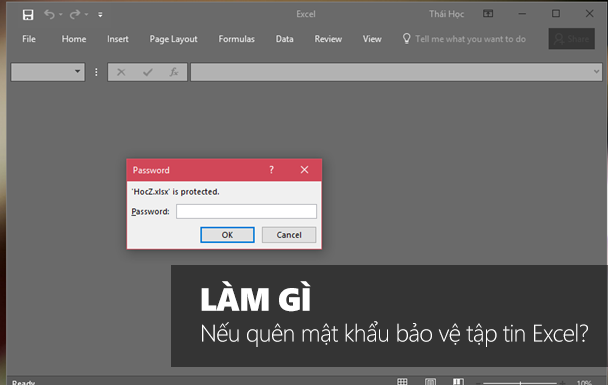The image size is (608, 392).
Task: Click the zoom slider in status bar
Action: [x=520, y=383]
